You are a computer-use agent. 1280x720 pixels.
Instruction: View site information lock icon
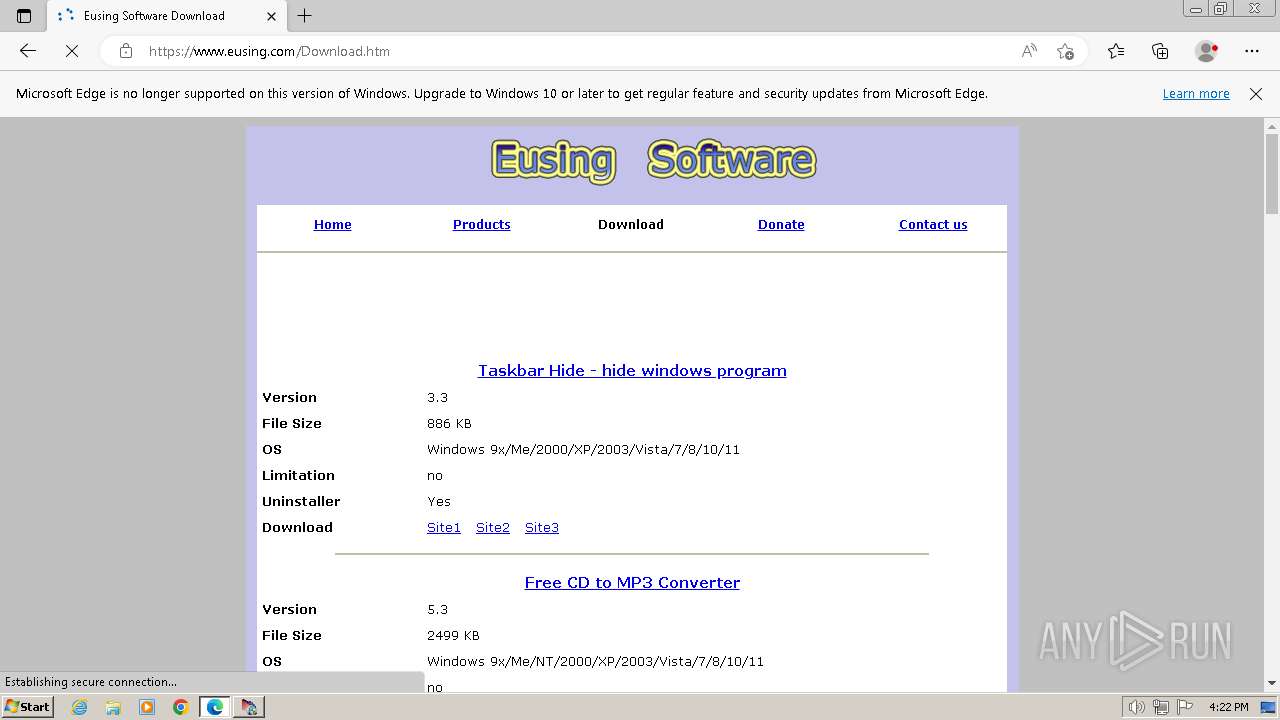(x=126, y=51)
